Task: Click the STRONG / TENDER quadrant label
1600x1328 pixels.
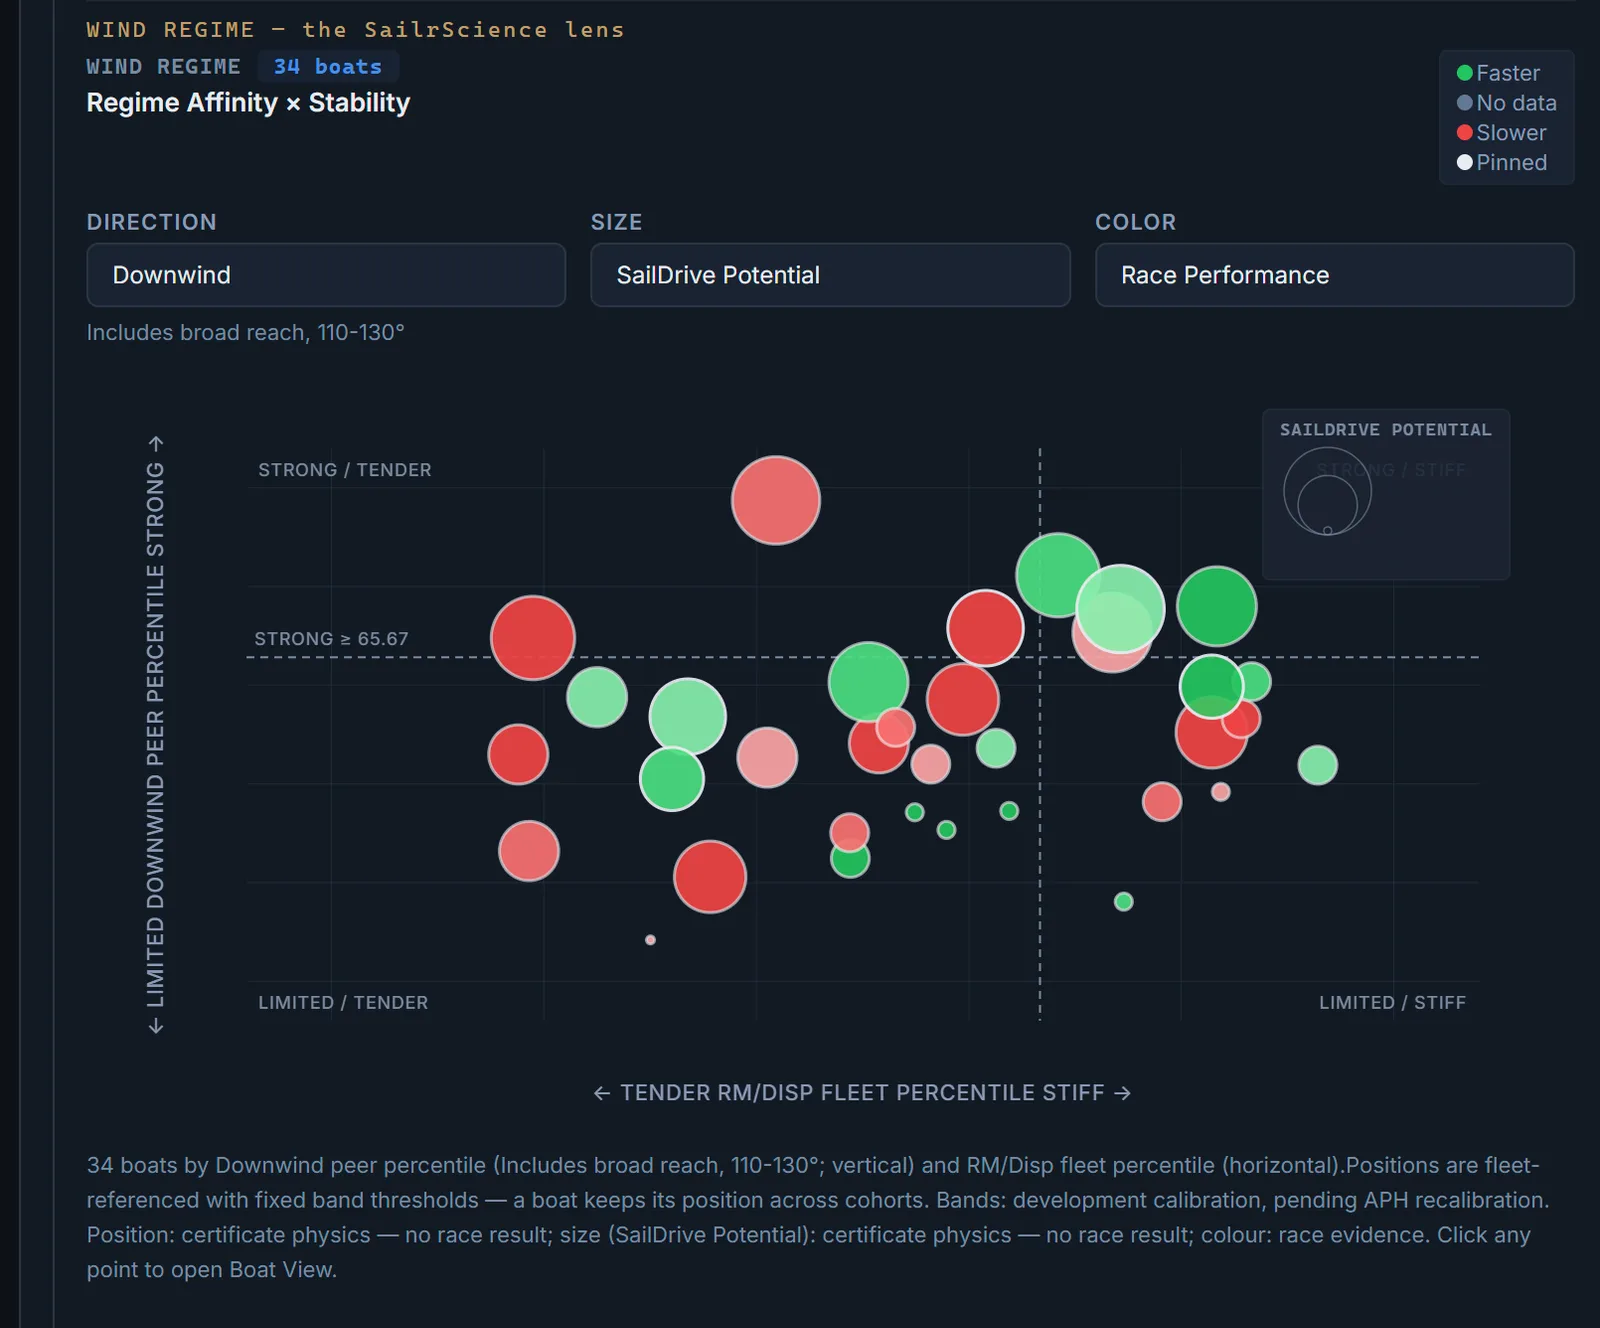Action: [x=345, y=470]
